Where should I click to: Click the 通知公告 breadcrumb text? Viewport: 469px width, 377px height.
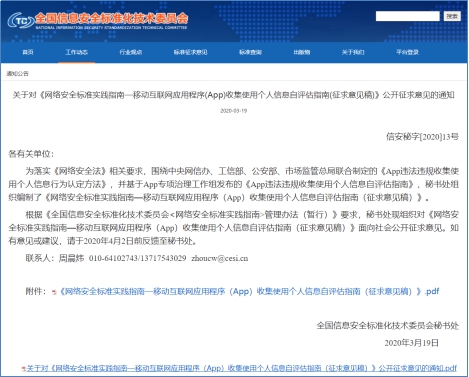[x=17, y=73]
